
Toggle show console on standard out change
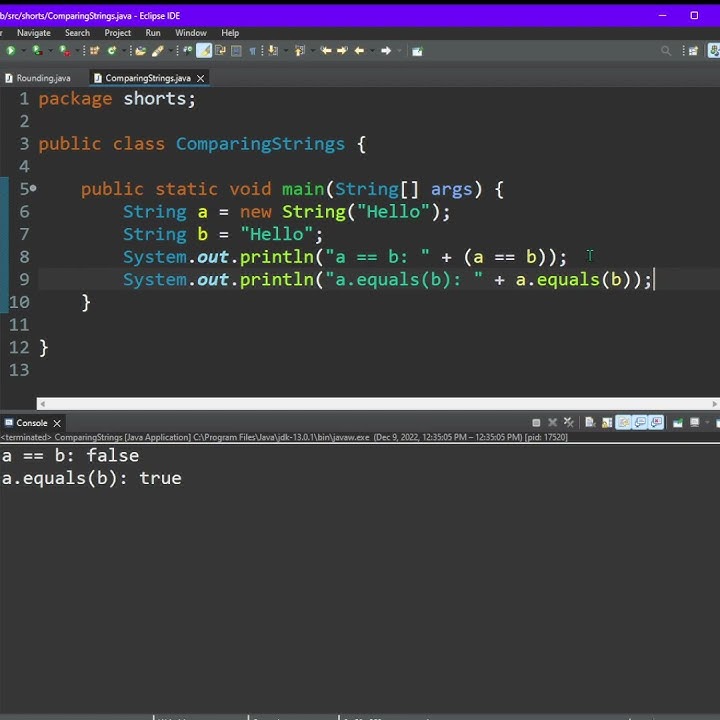(640, 422)
